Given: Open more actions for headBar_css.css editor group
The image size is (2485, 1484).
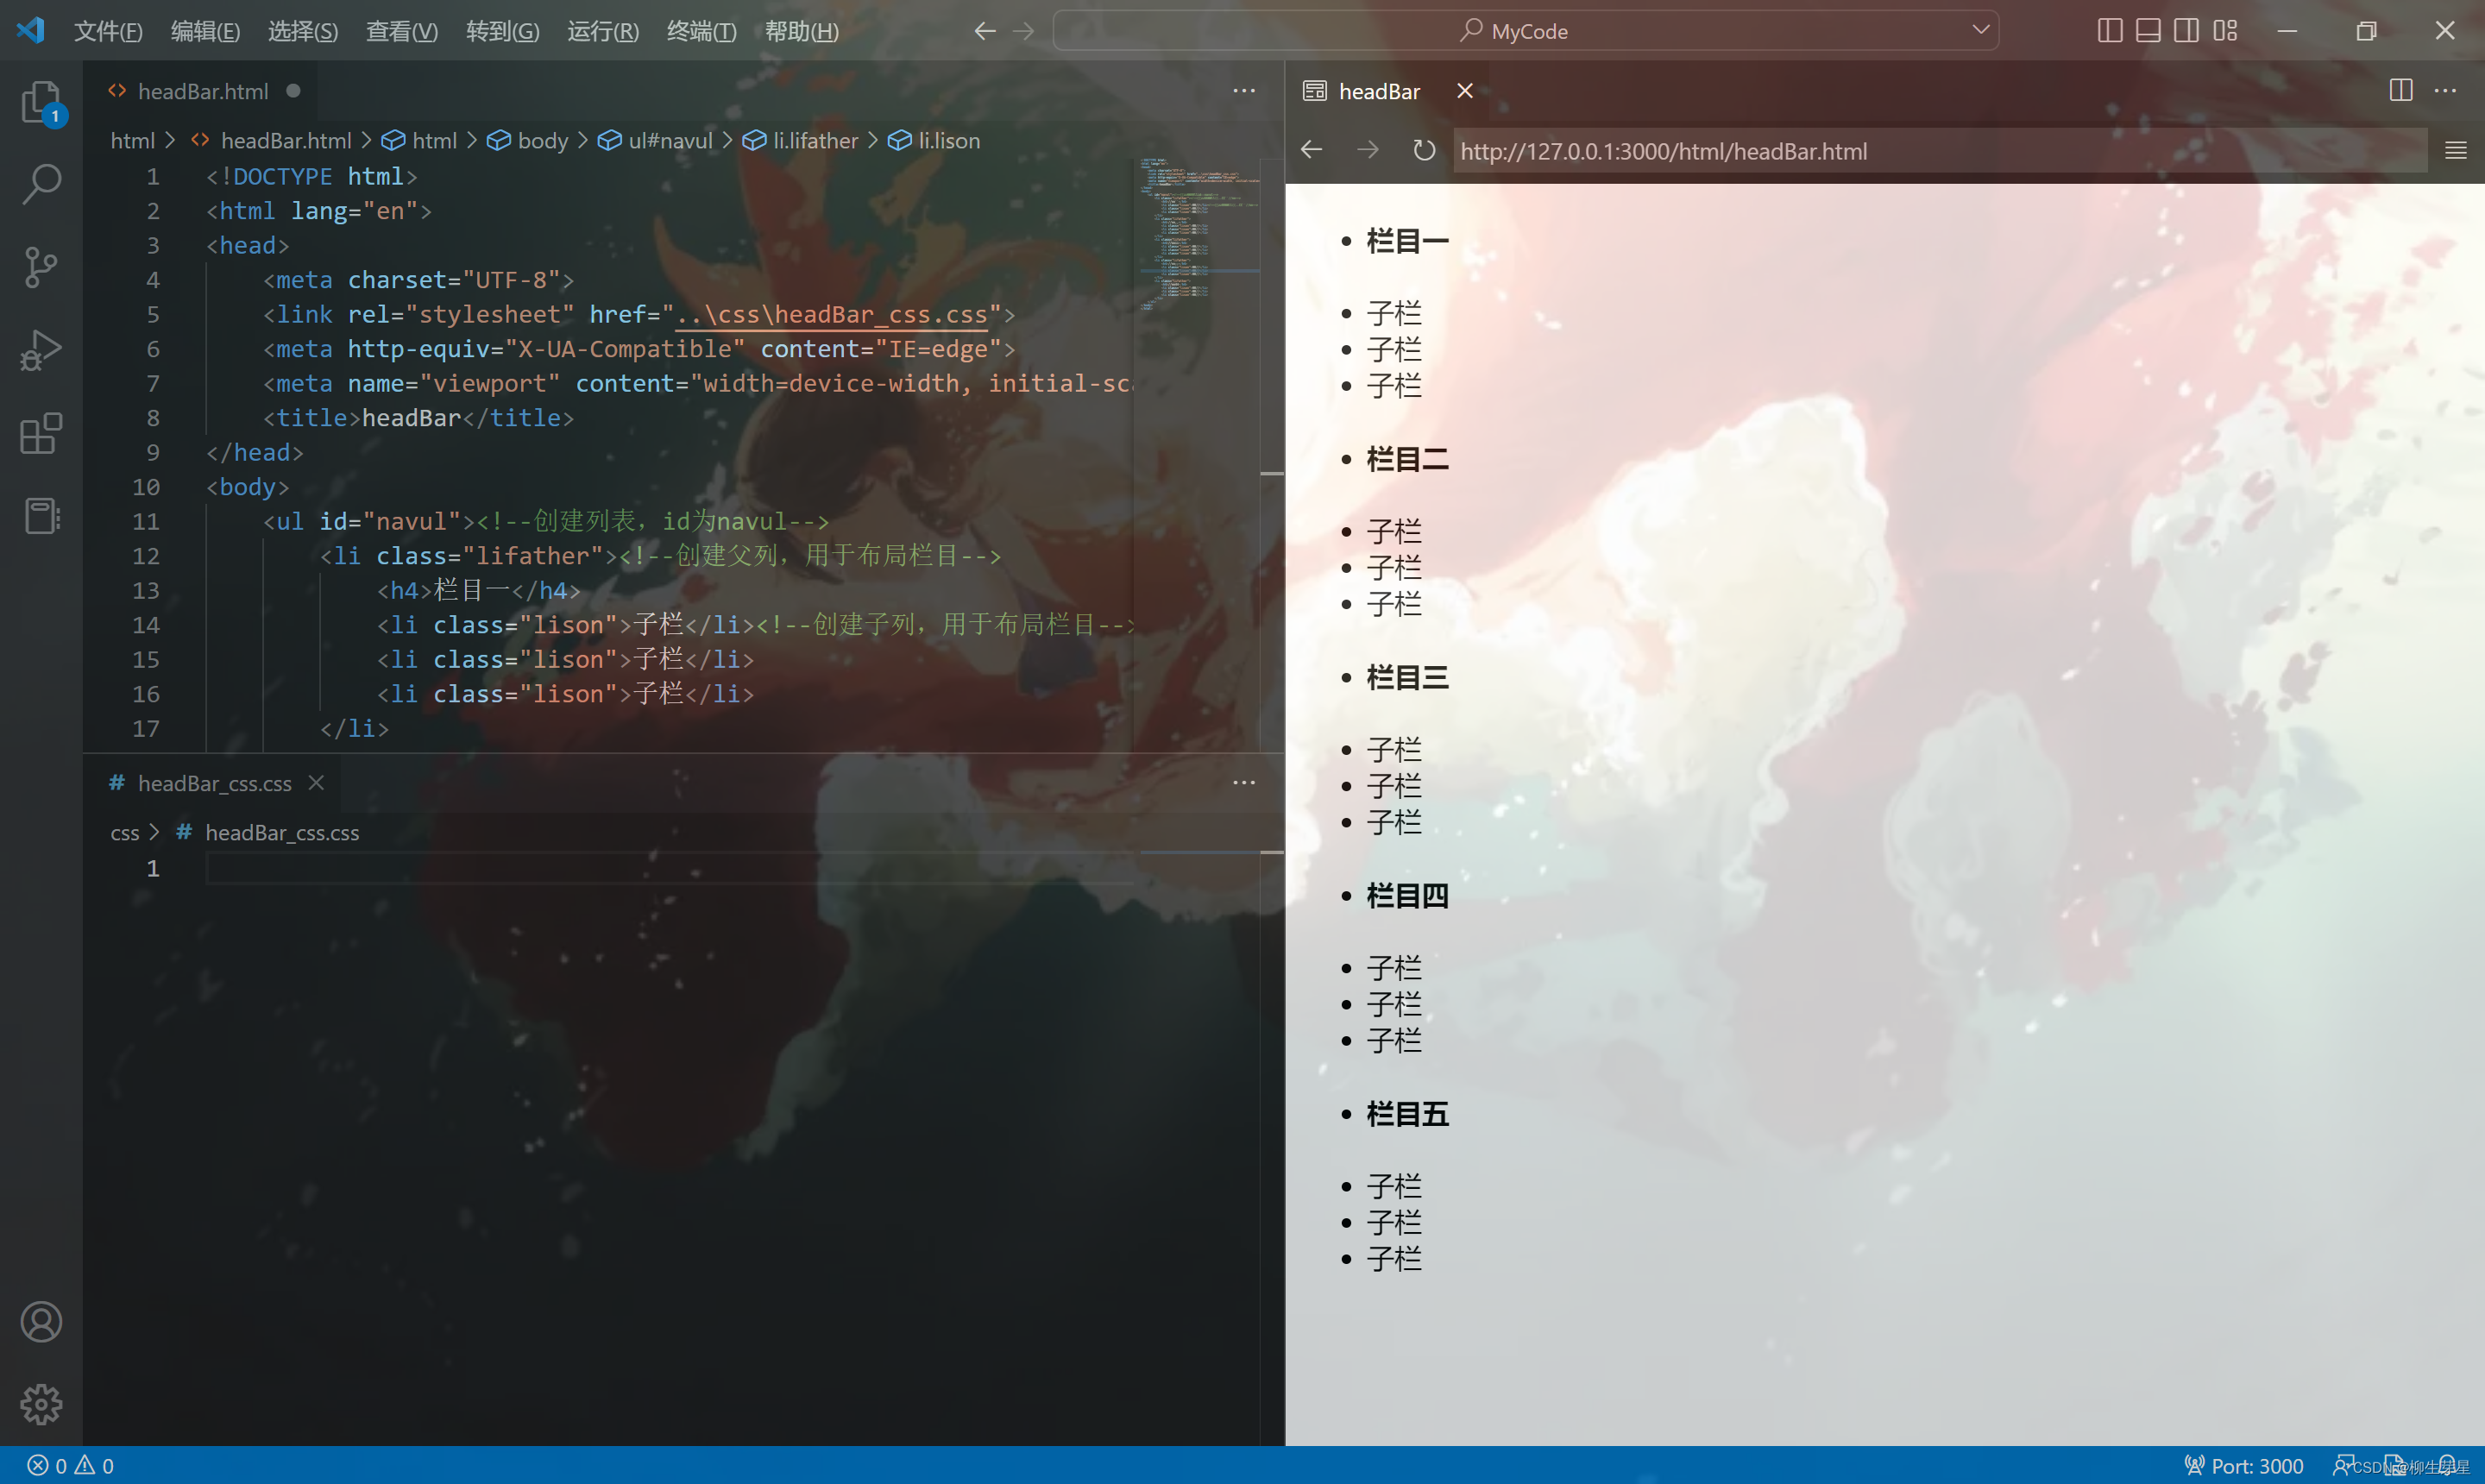Looking at the screenshot, I should 1244,783.
